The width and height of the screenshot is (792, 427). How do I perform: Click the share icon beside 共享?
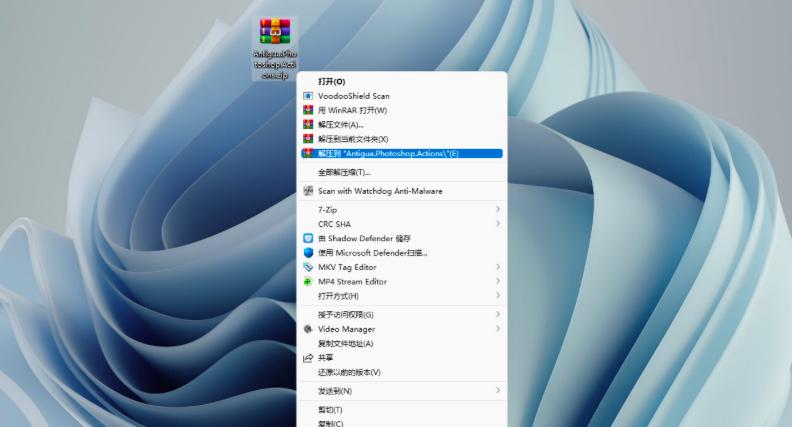[308, 358]
